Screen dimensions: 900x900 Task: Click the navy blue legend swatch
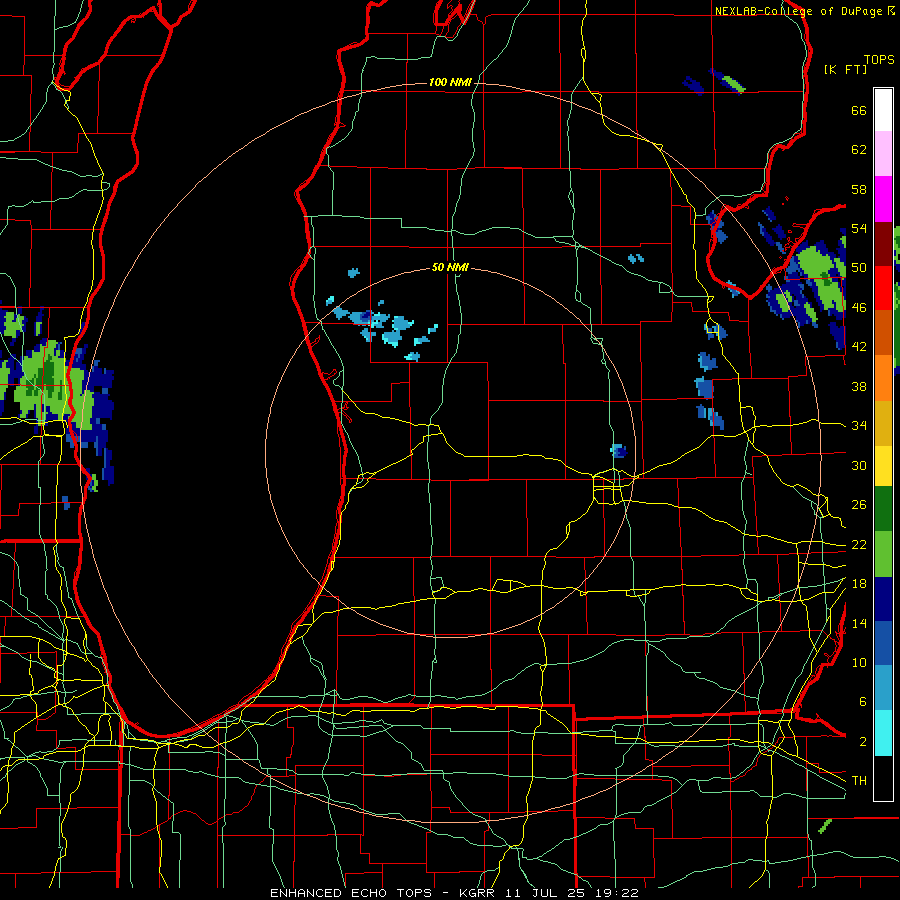[883, 599]
